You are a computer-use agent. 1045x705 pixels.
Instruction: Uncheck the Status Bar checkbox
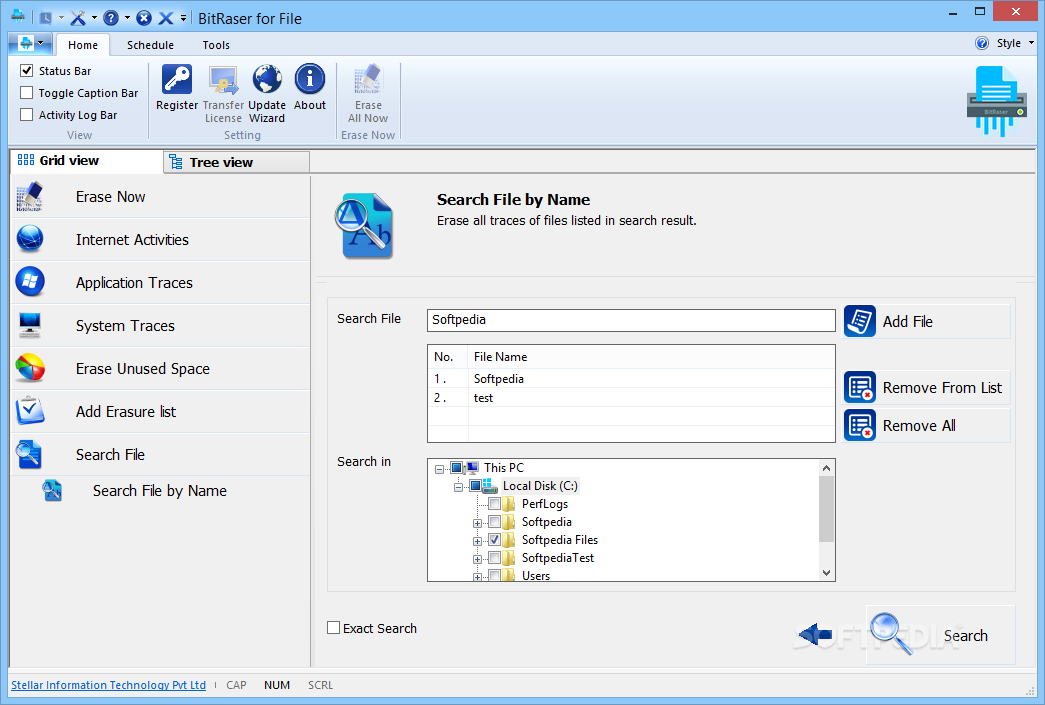pos(27,71)
